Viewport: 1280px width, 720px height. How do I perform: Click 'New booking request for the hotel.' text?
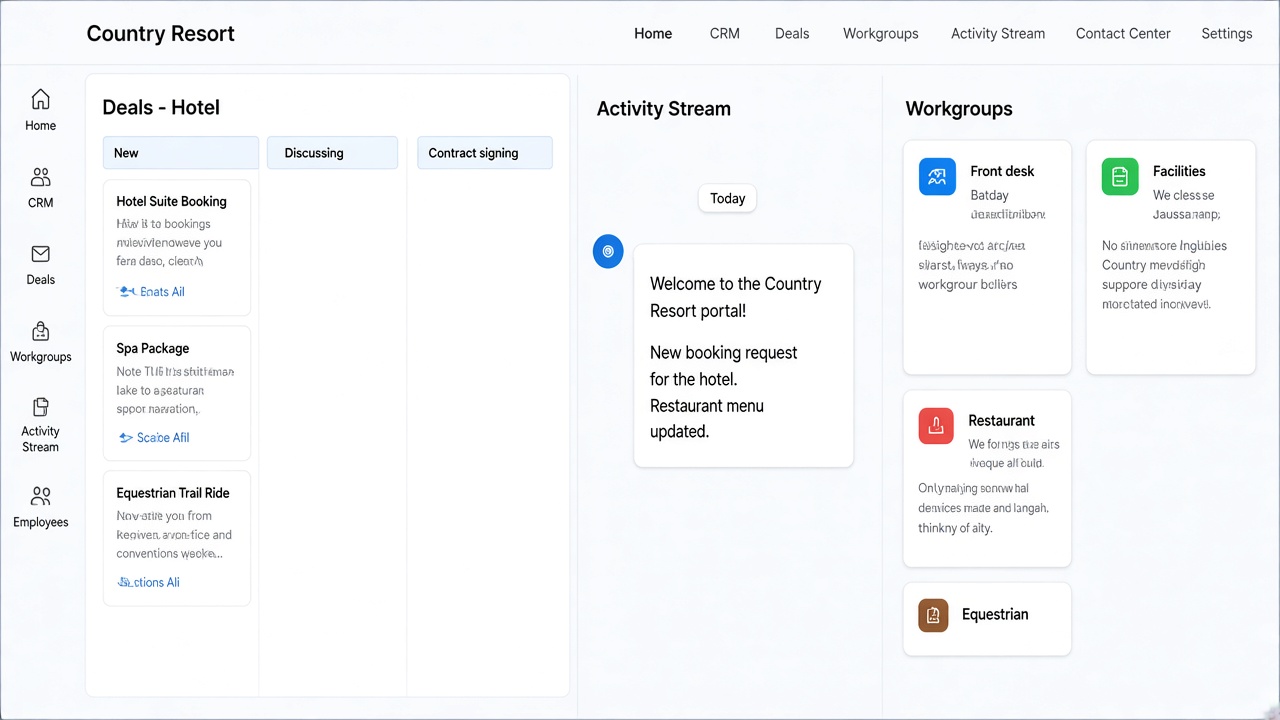coord(724,366)
